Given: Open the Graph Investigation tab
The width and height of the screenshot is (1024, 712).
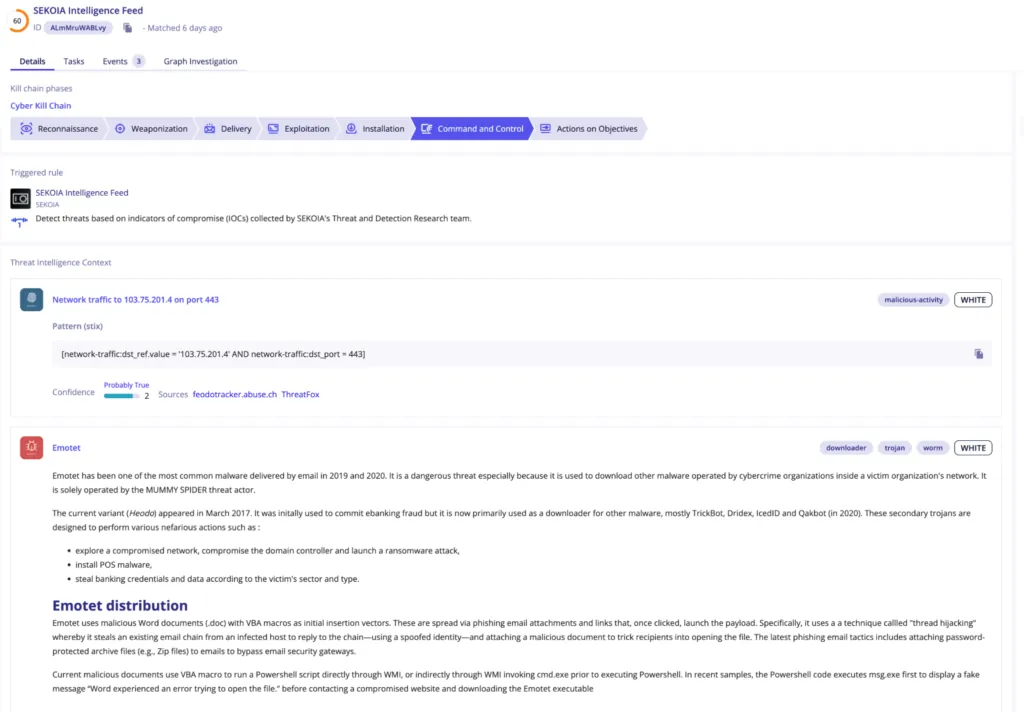Looking at the screenshot, I should click(200, 61).
